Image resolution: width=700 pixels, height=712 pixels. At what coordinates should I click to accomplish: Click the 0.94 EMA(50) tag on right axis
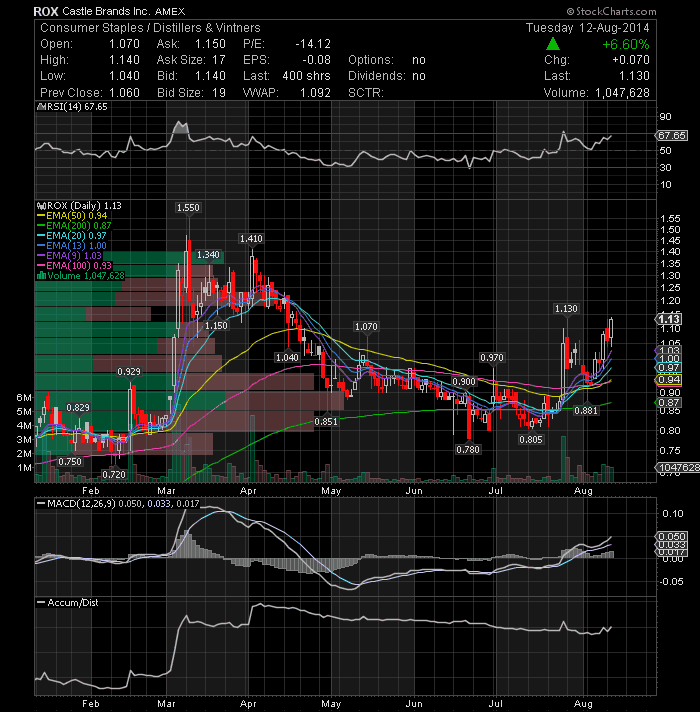669,380
